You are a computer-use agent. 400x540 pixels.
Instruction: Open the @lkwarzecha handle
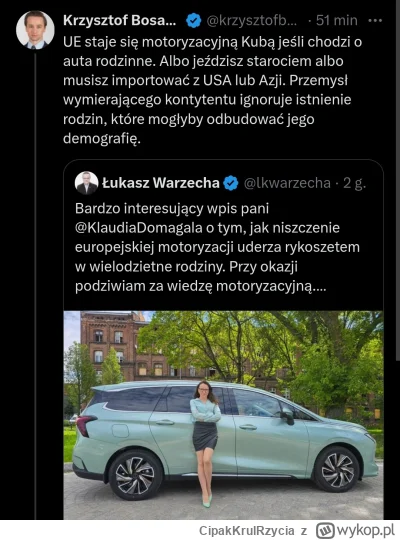(x=287, y=183)
